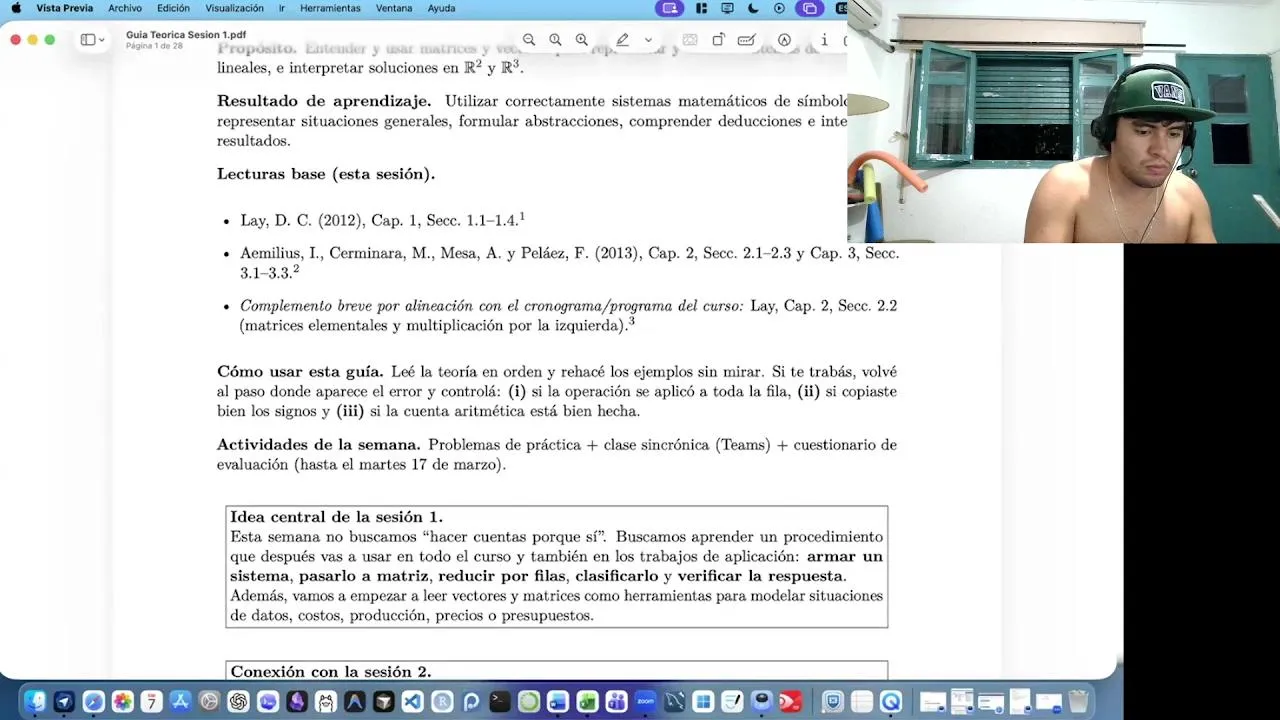The height and width of the screenshot is (720, 1280).
Task: Open Microsoft Teams from the Dock
Action: pos(616,701)
